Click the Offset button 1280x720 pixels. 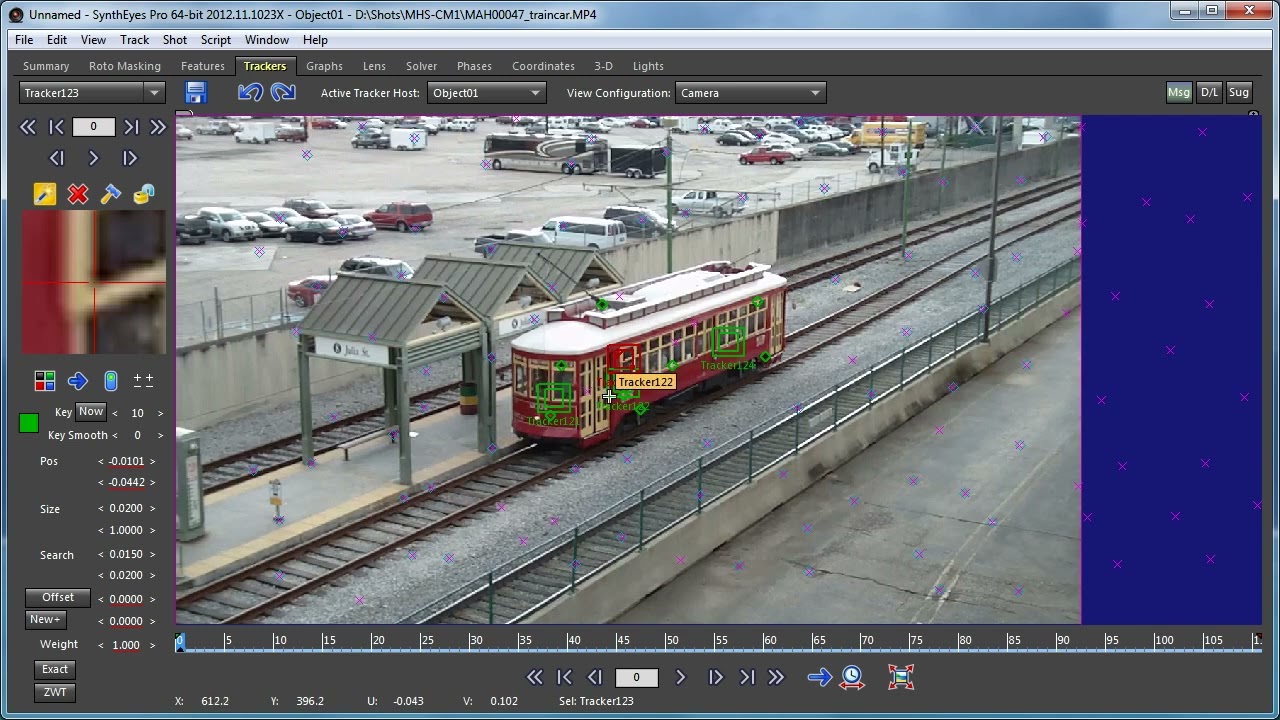tap(58, 598)
